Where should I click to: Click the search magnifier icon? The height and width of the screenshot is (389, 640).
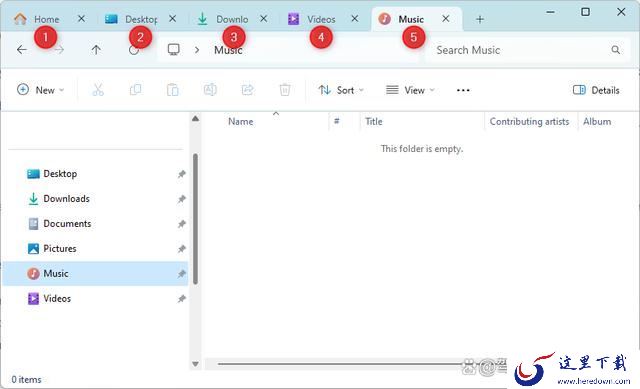click(616, 50)
